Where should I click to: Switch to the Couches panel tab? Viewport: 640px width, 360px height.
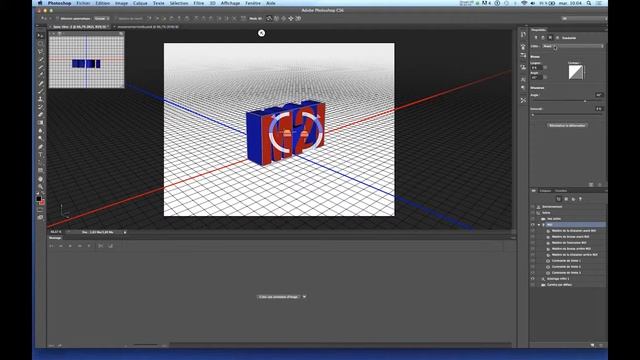point(561,191)
